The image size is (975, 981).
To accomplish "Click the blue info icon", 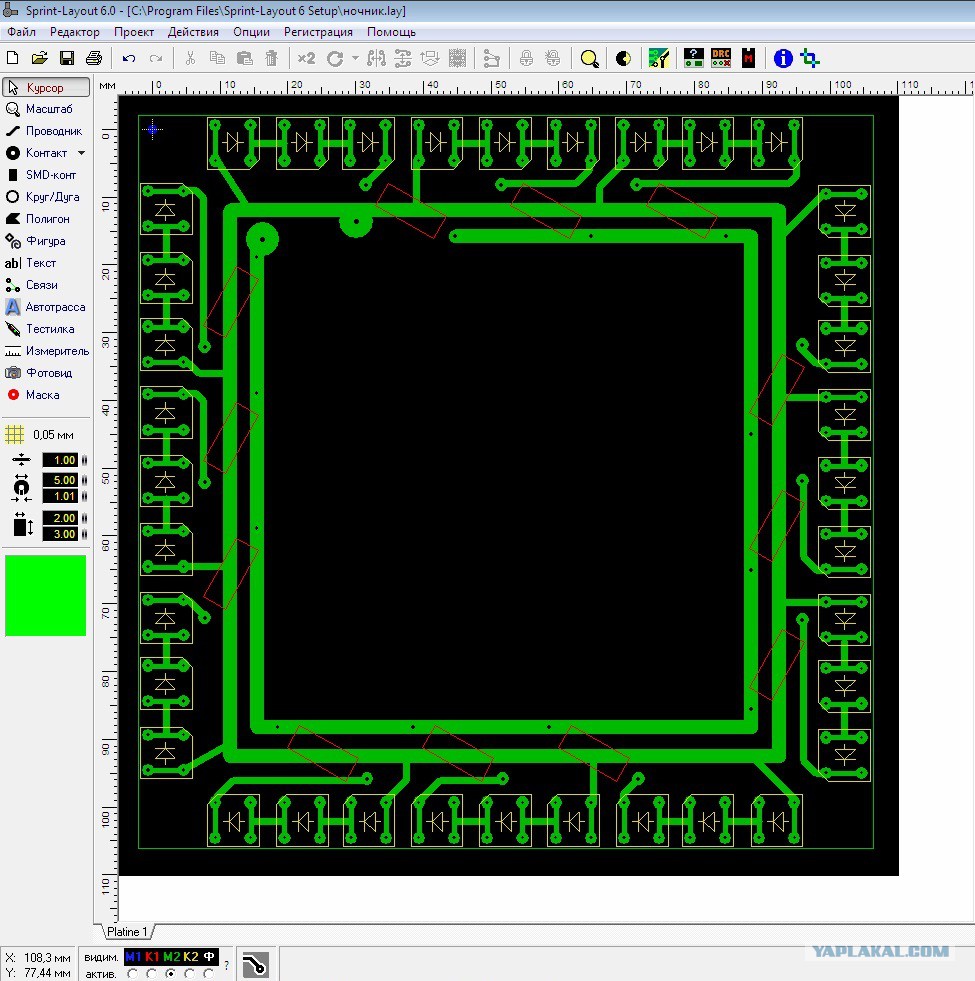I will tap(783, 59).
